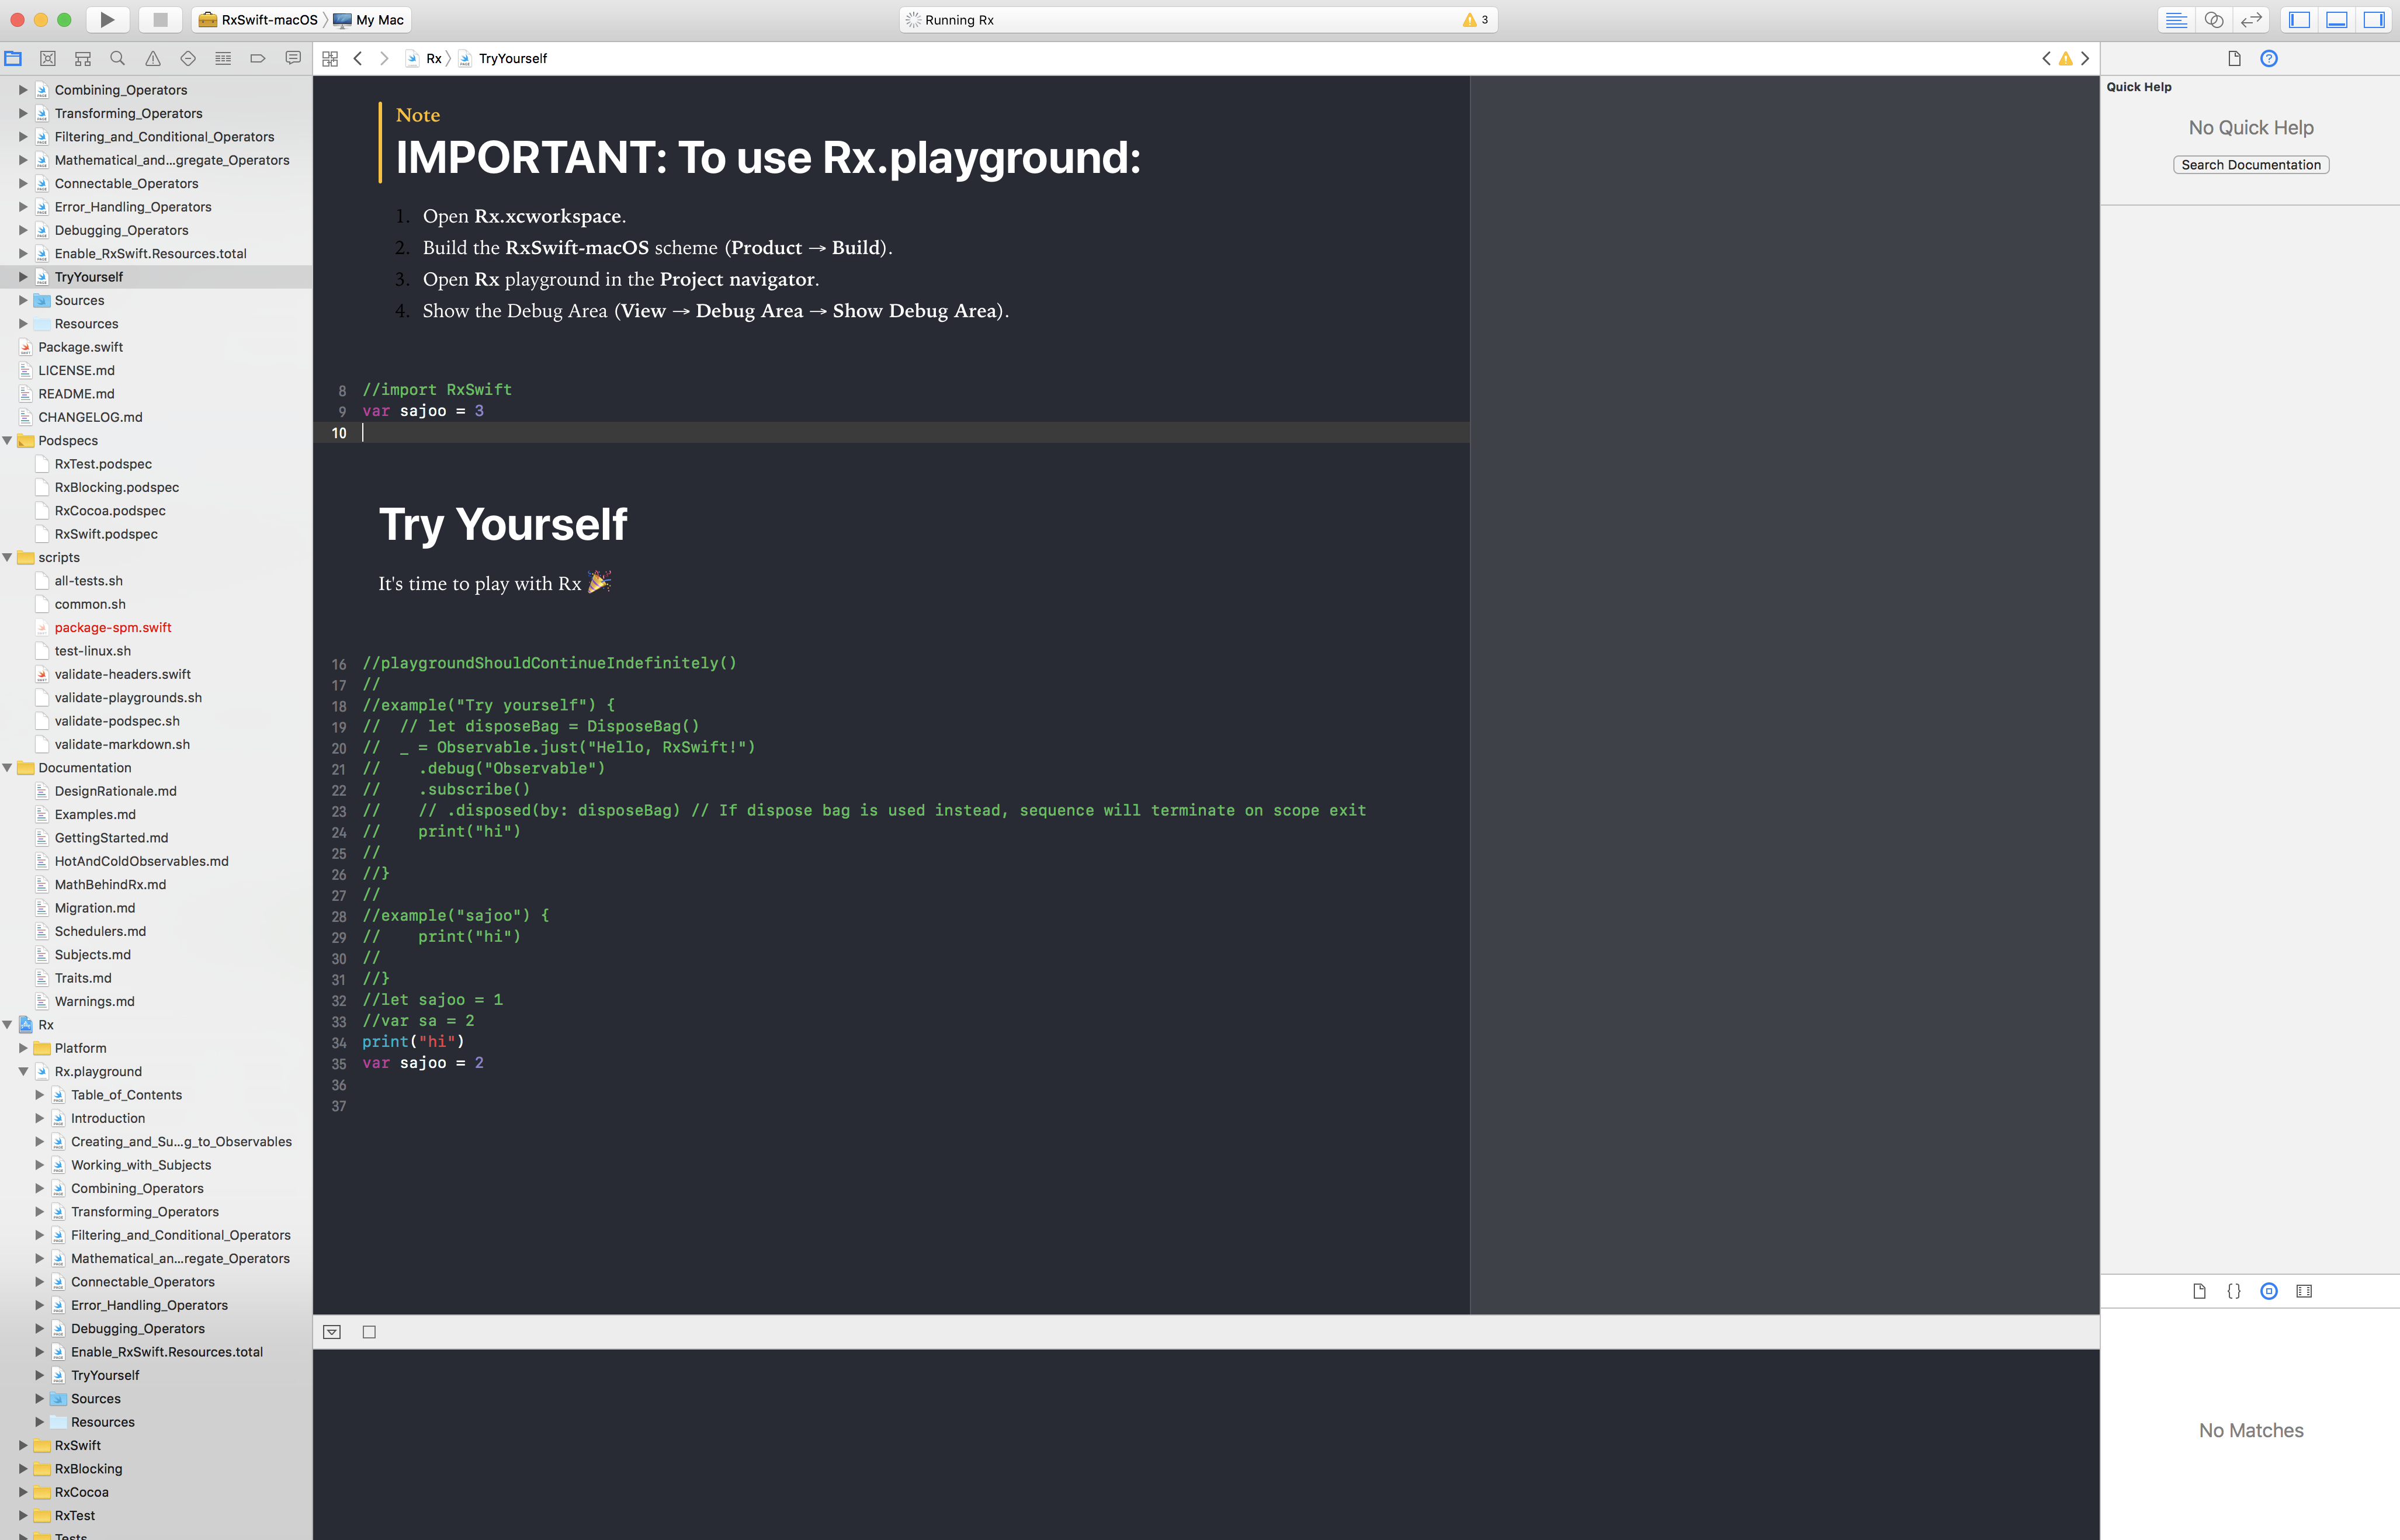Click the Run (play) button in the toolbar
The height and width of the screenshot is (1540, 2400).
(x=107, y=19)
